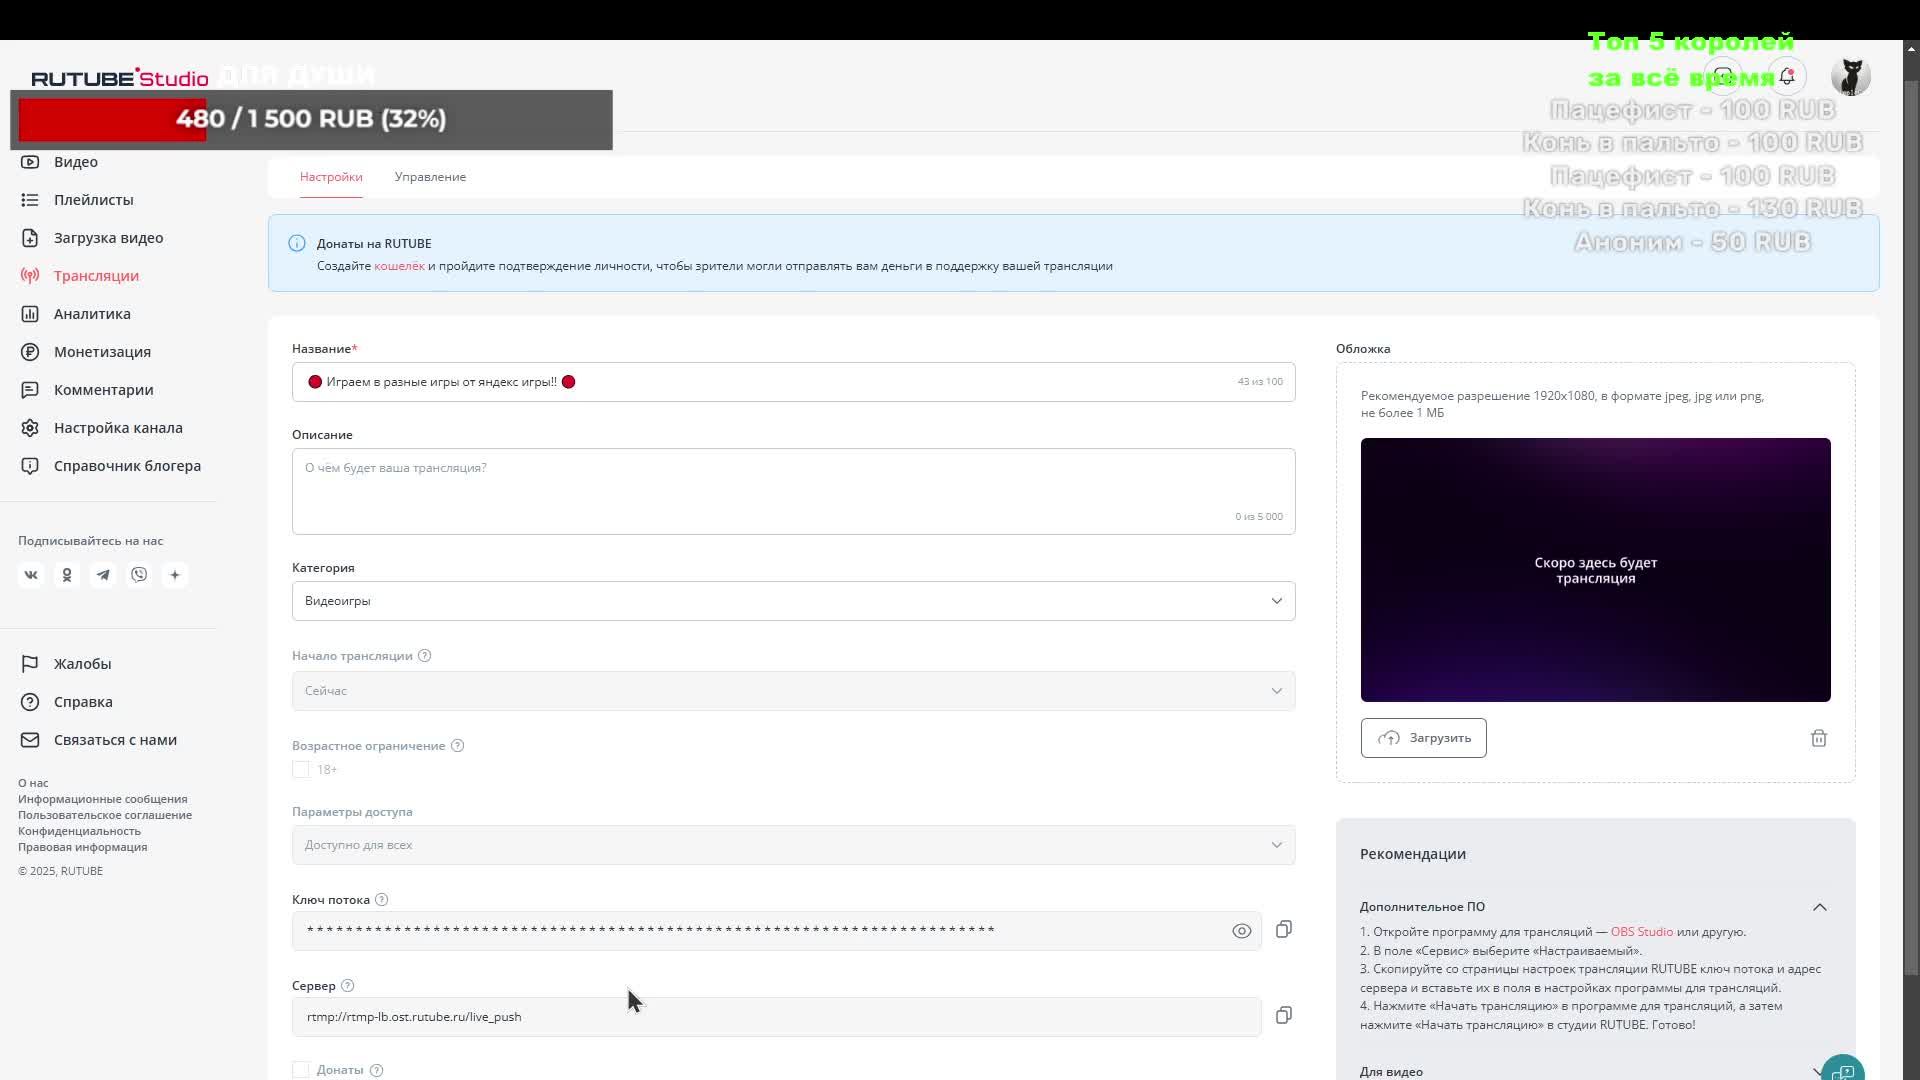Copy the stream key with copy icon
Viewport: 1920px width, 1080px height.
coord(1284,930)
